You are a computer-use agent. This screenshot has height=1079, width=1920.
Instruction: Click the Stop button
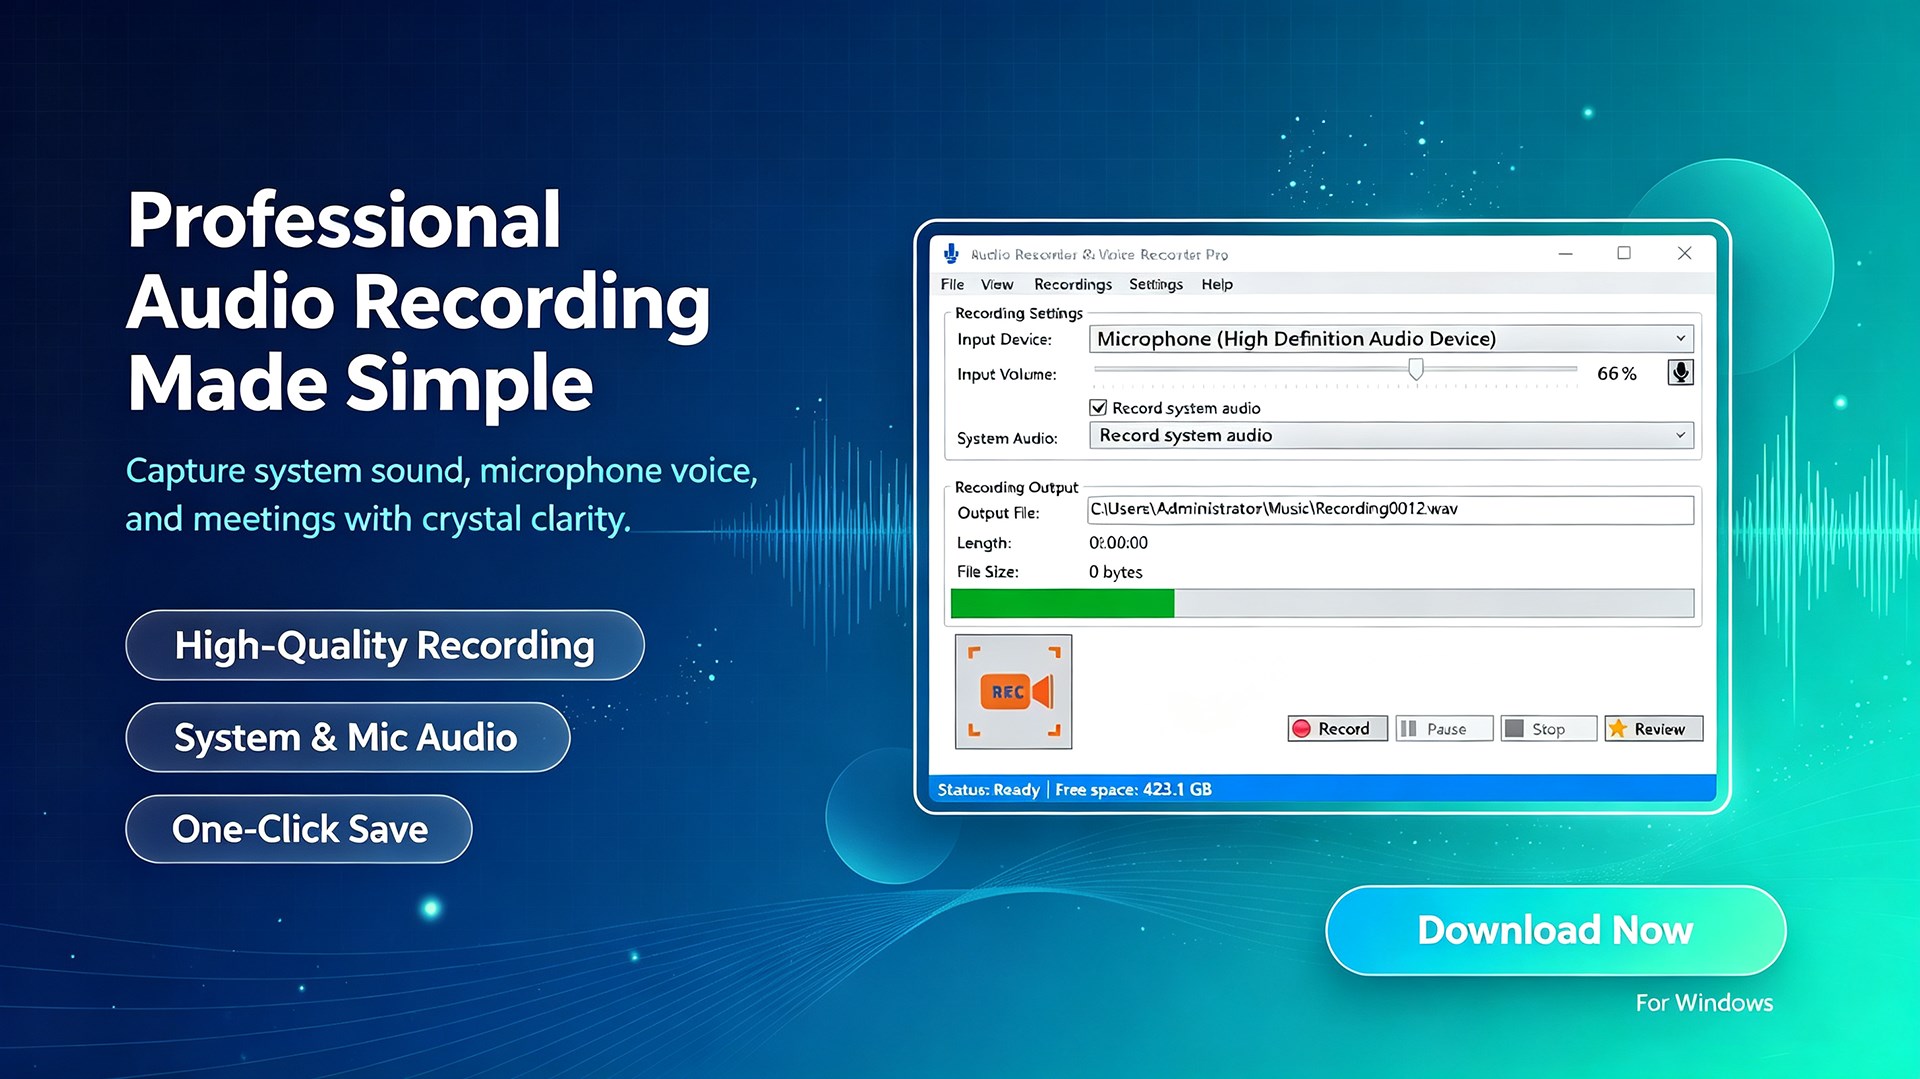click(1548, 729)
